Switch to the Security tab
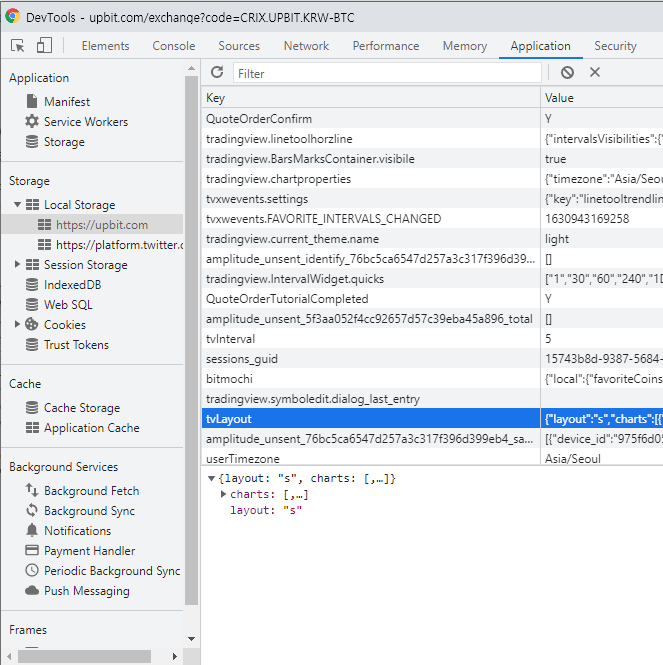The image size is (663, 665). (x=615, y=45)
